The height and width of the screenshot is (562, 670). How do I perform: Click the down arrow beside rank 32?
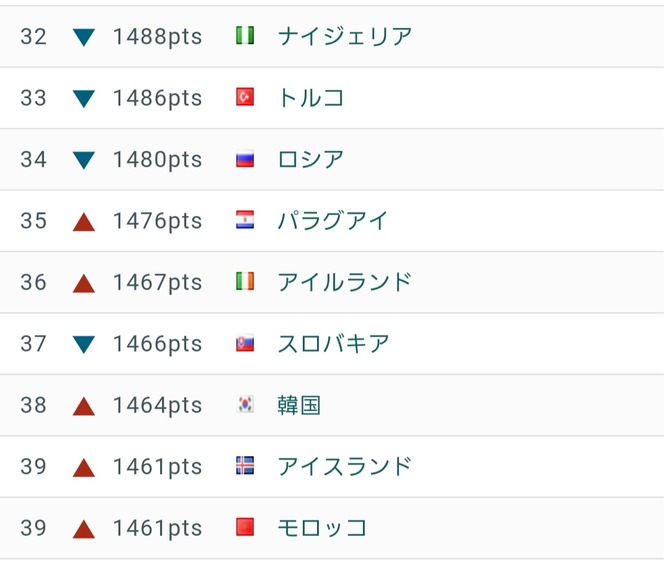click(84, 37)
